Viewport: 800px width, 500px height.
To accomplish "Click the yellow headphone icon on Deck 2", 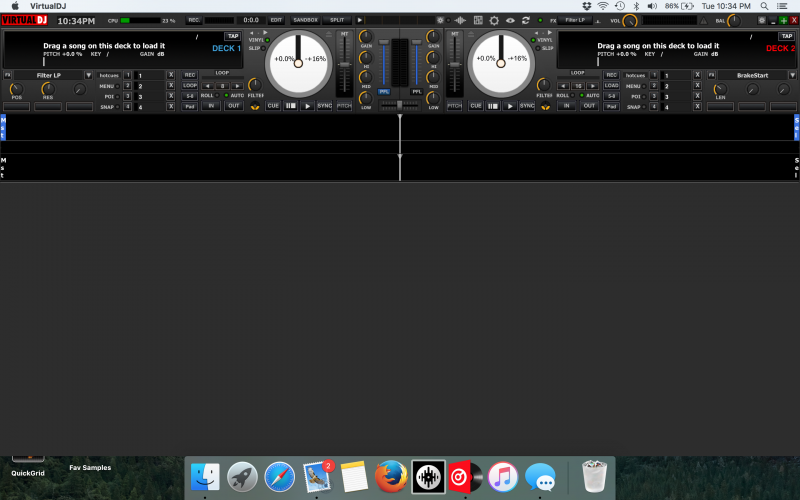I will pyautogui.click(x=545, y=106).
